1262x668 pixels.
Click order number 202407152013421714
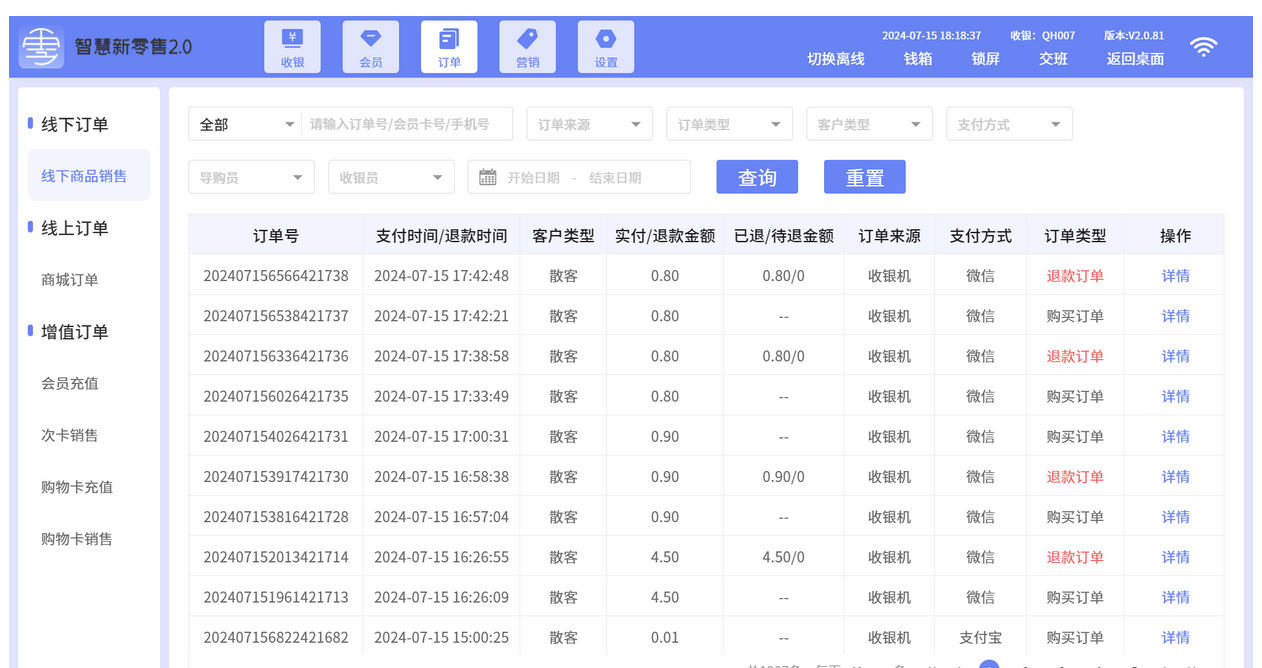pyautogui.click(x=276, y=557)
